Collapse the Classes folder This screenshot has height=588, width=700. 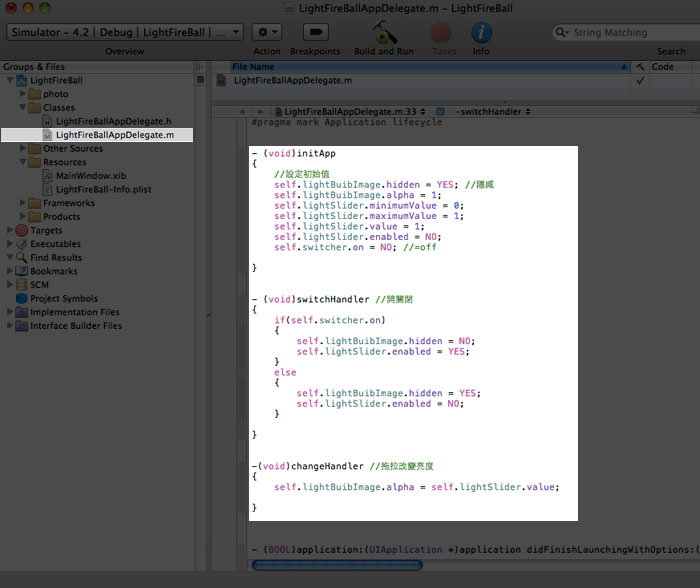pos(23,108)
